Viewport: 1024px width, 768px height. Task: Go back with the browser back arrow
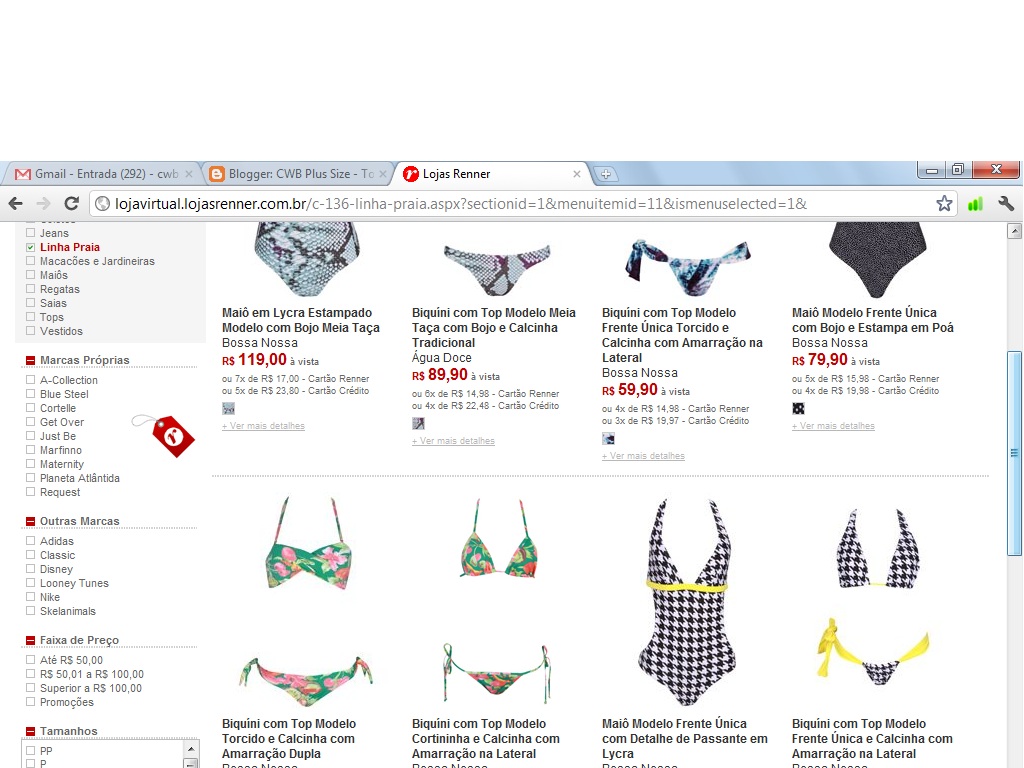click(16, 204)
